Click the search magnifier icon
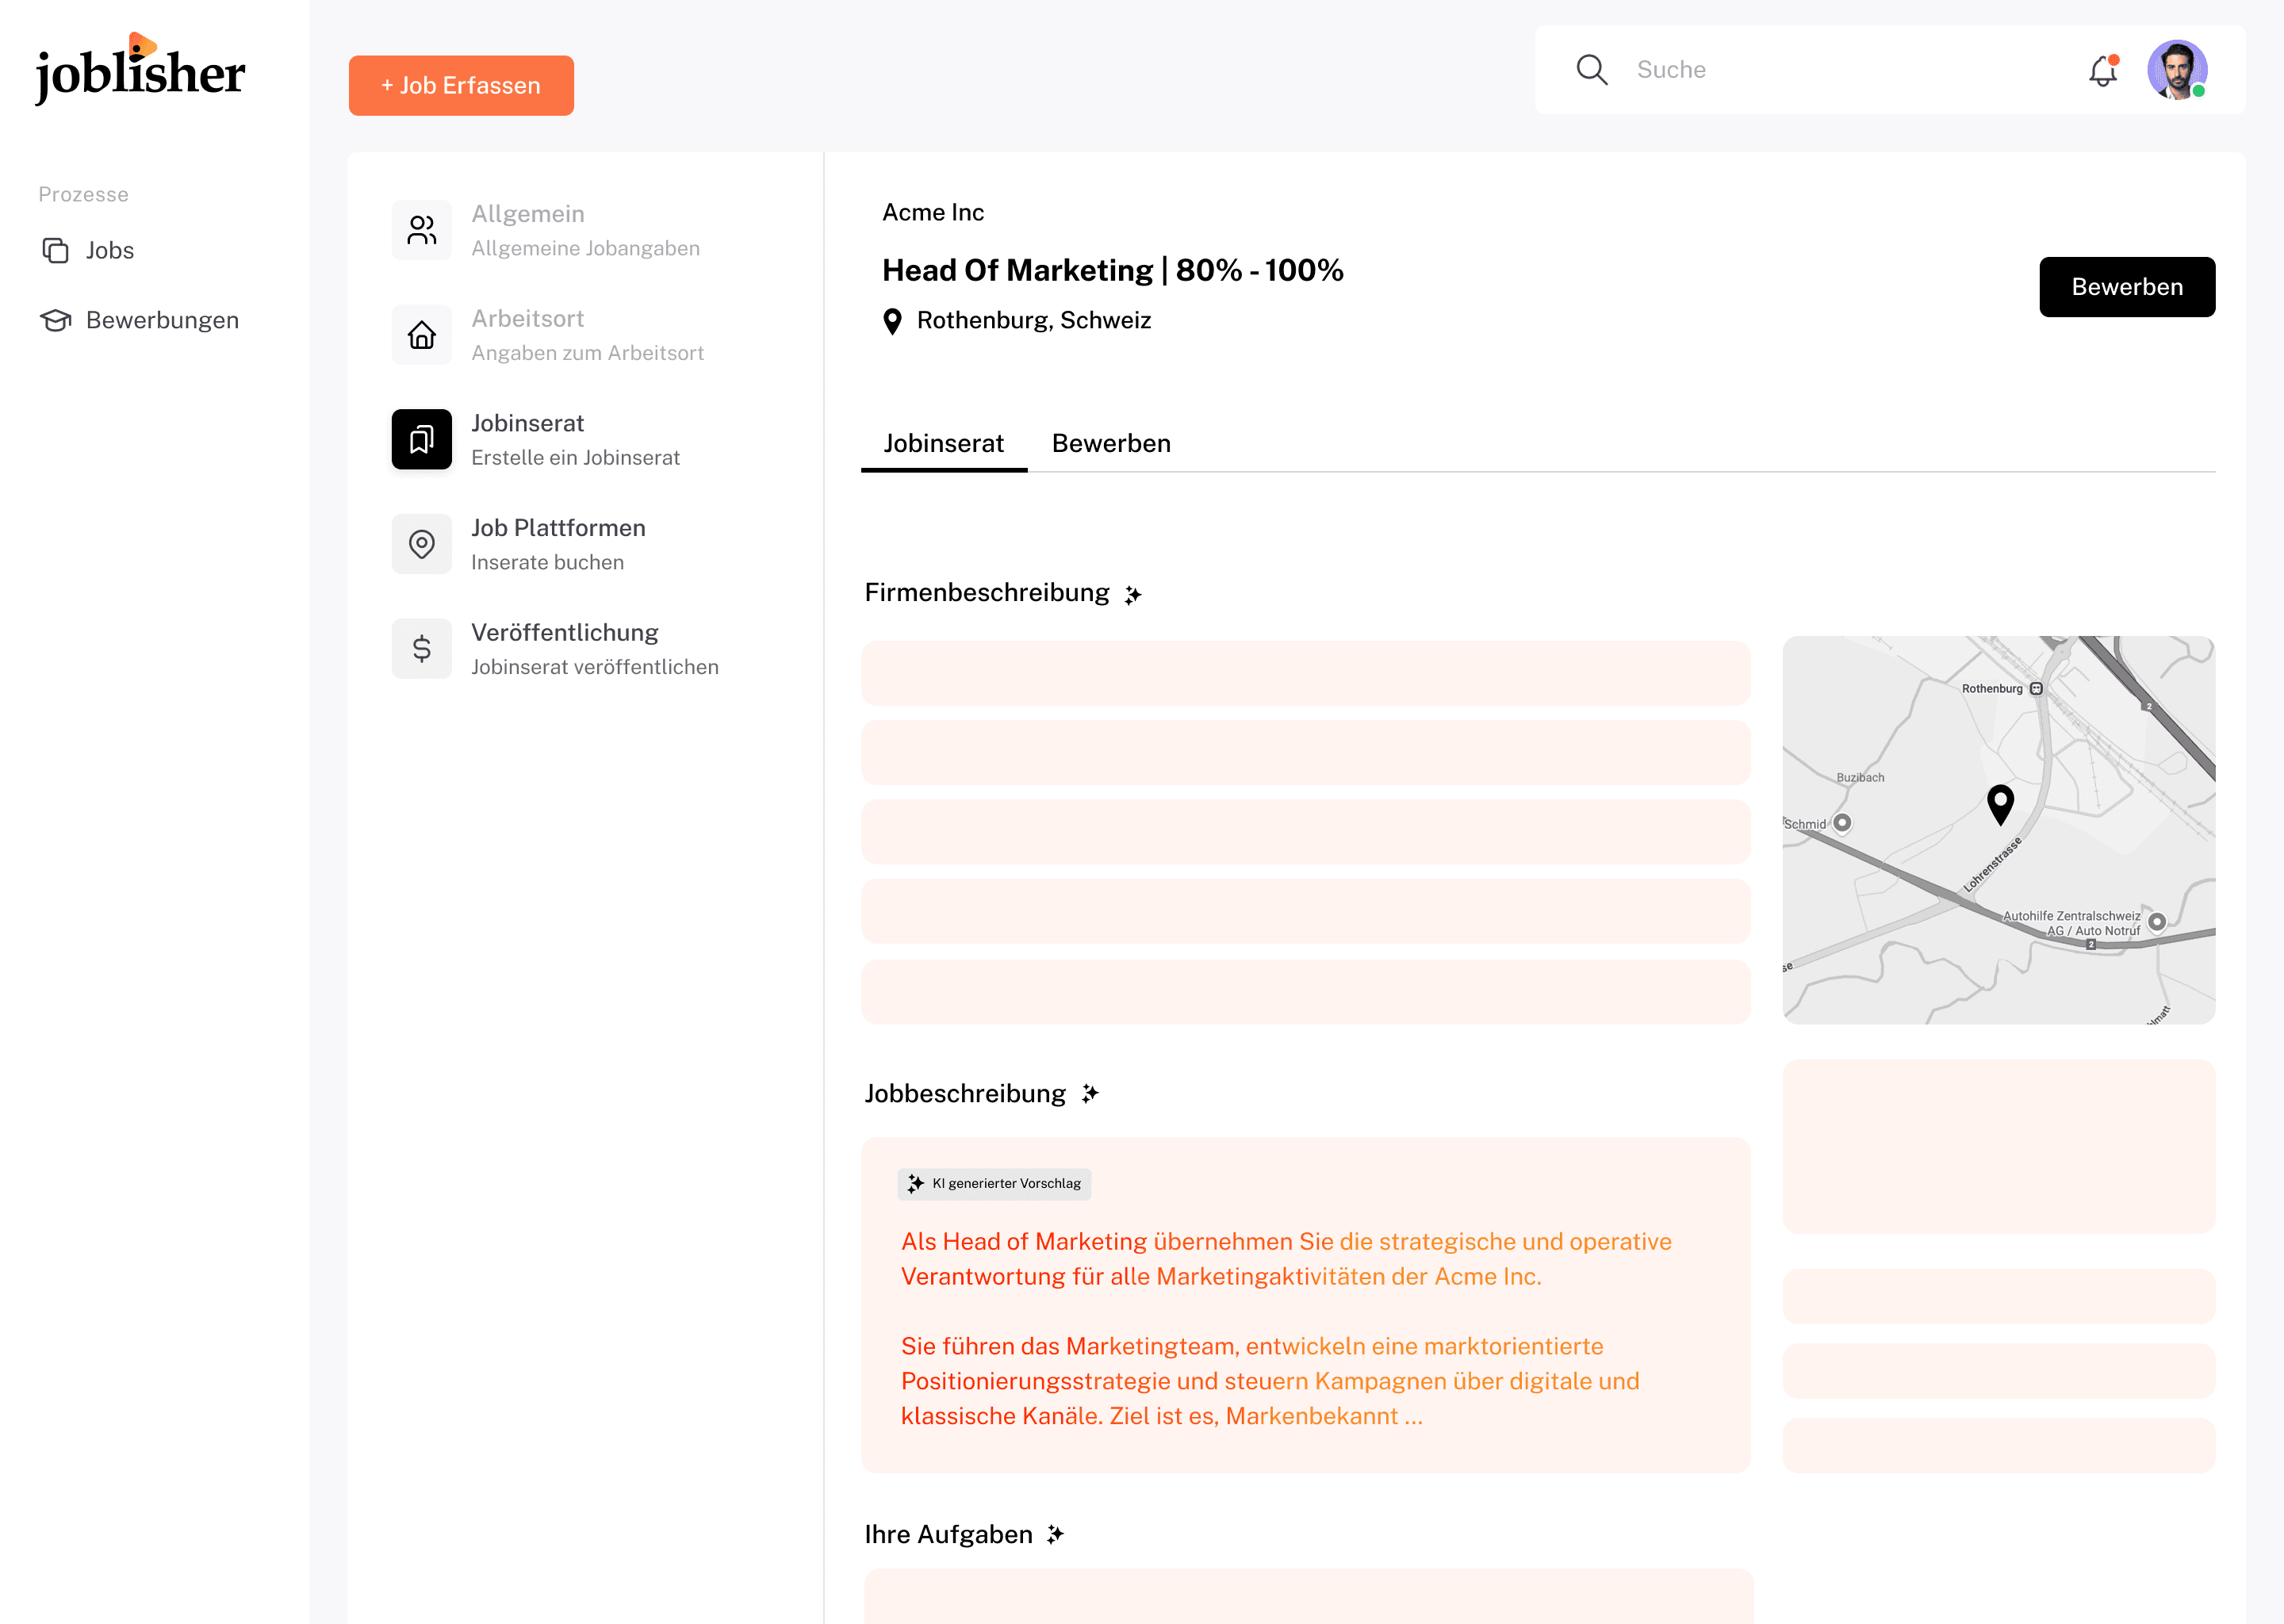The image size is (2284, 1624). pos(1591,70)
